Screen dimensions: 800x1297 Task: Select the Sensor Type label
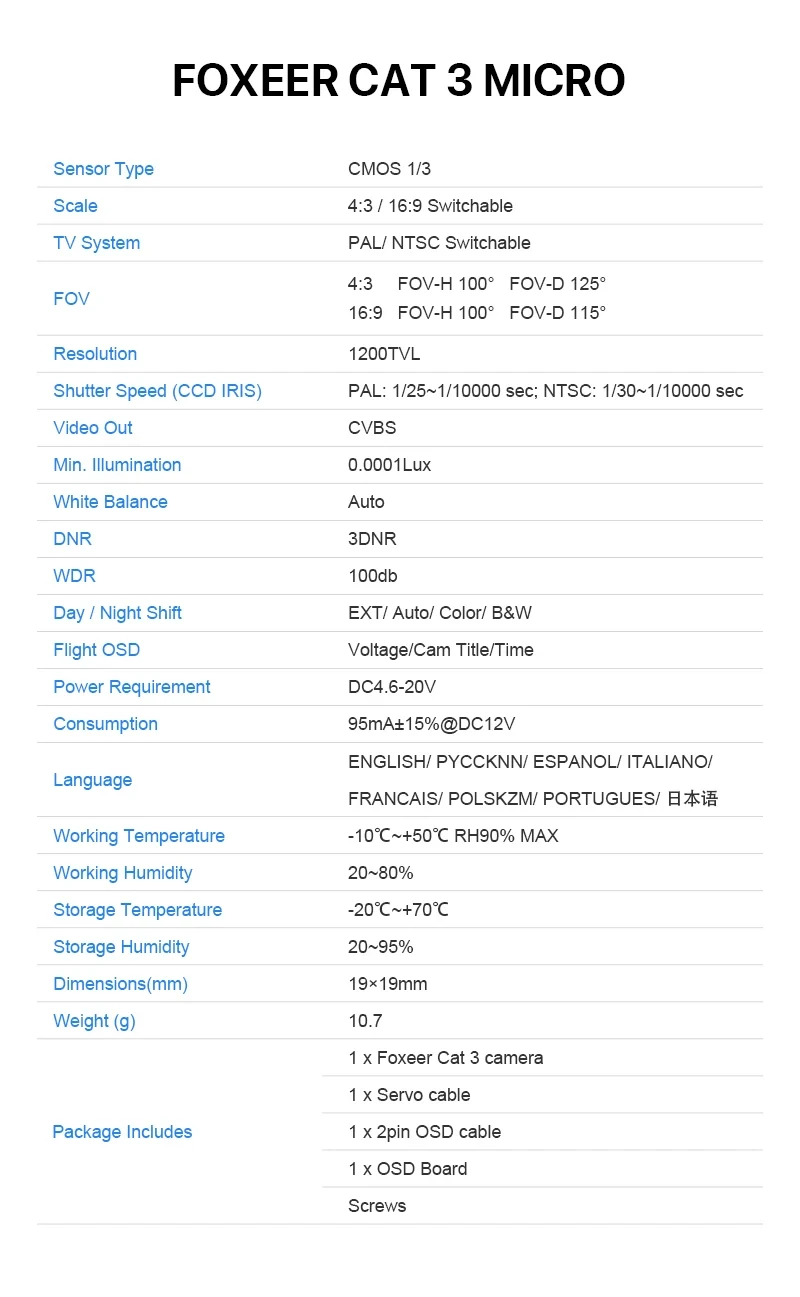[x=103, y=169]
